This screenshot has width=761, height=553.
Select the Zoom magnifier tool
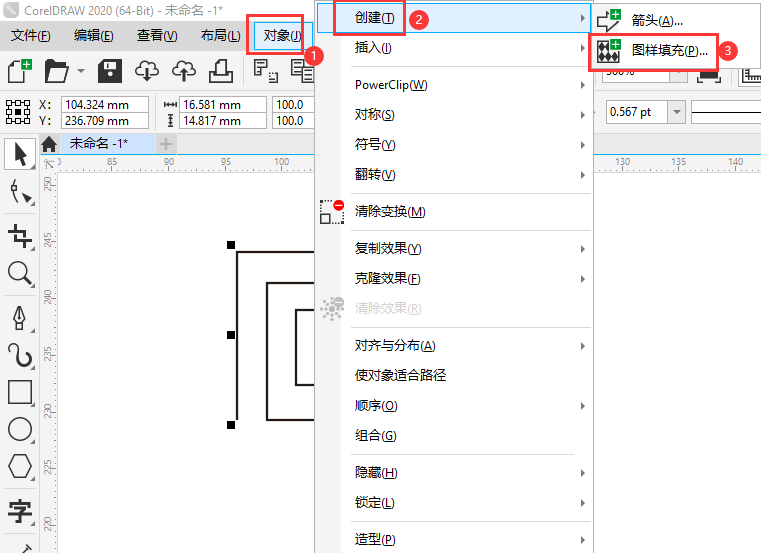click(x=19, y=273)
